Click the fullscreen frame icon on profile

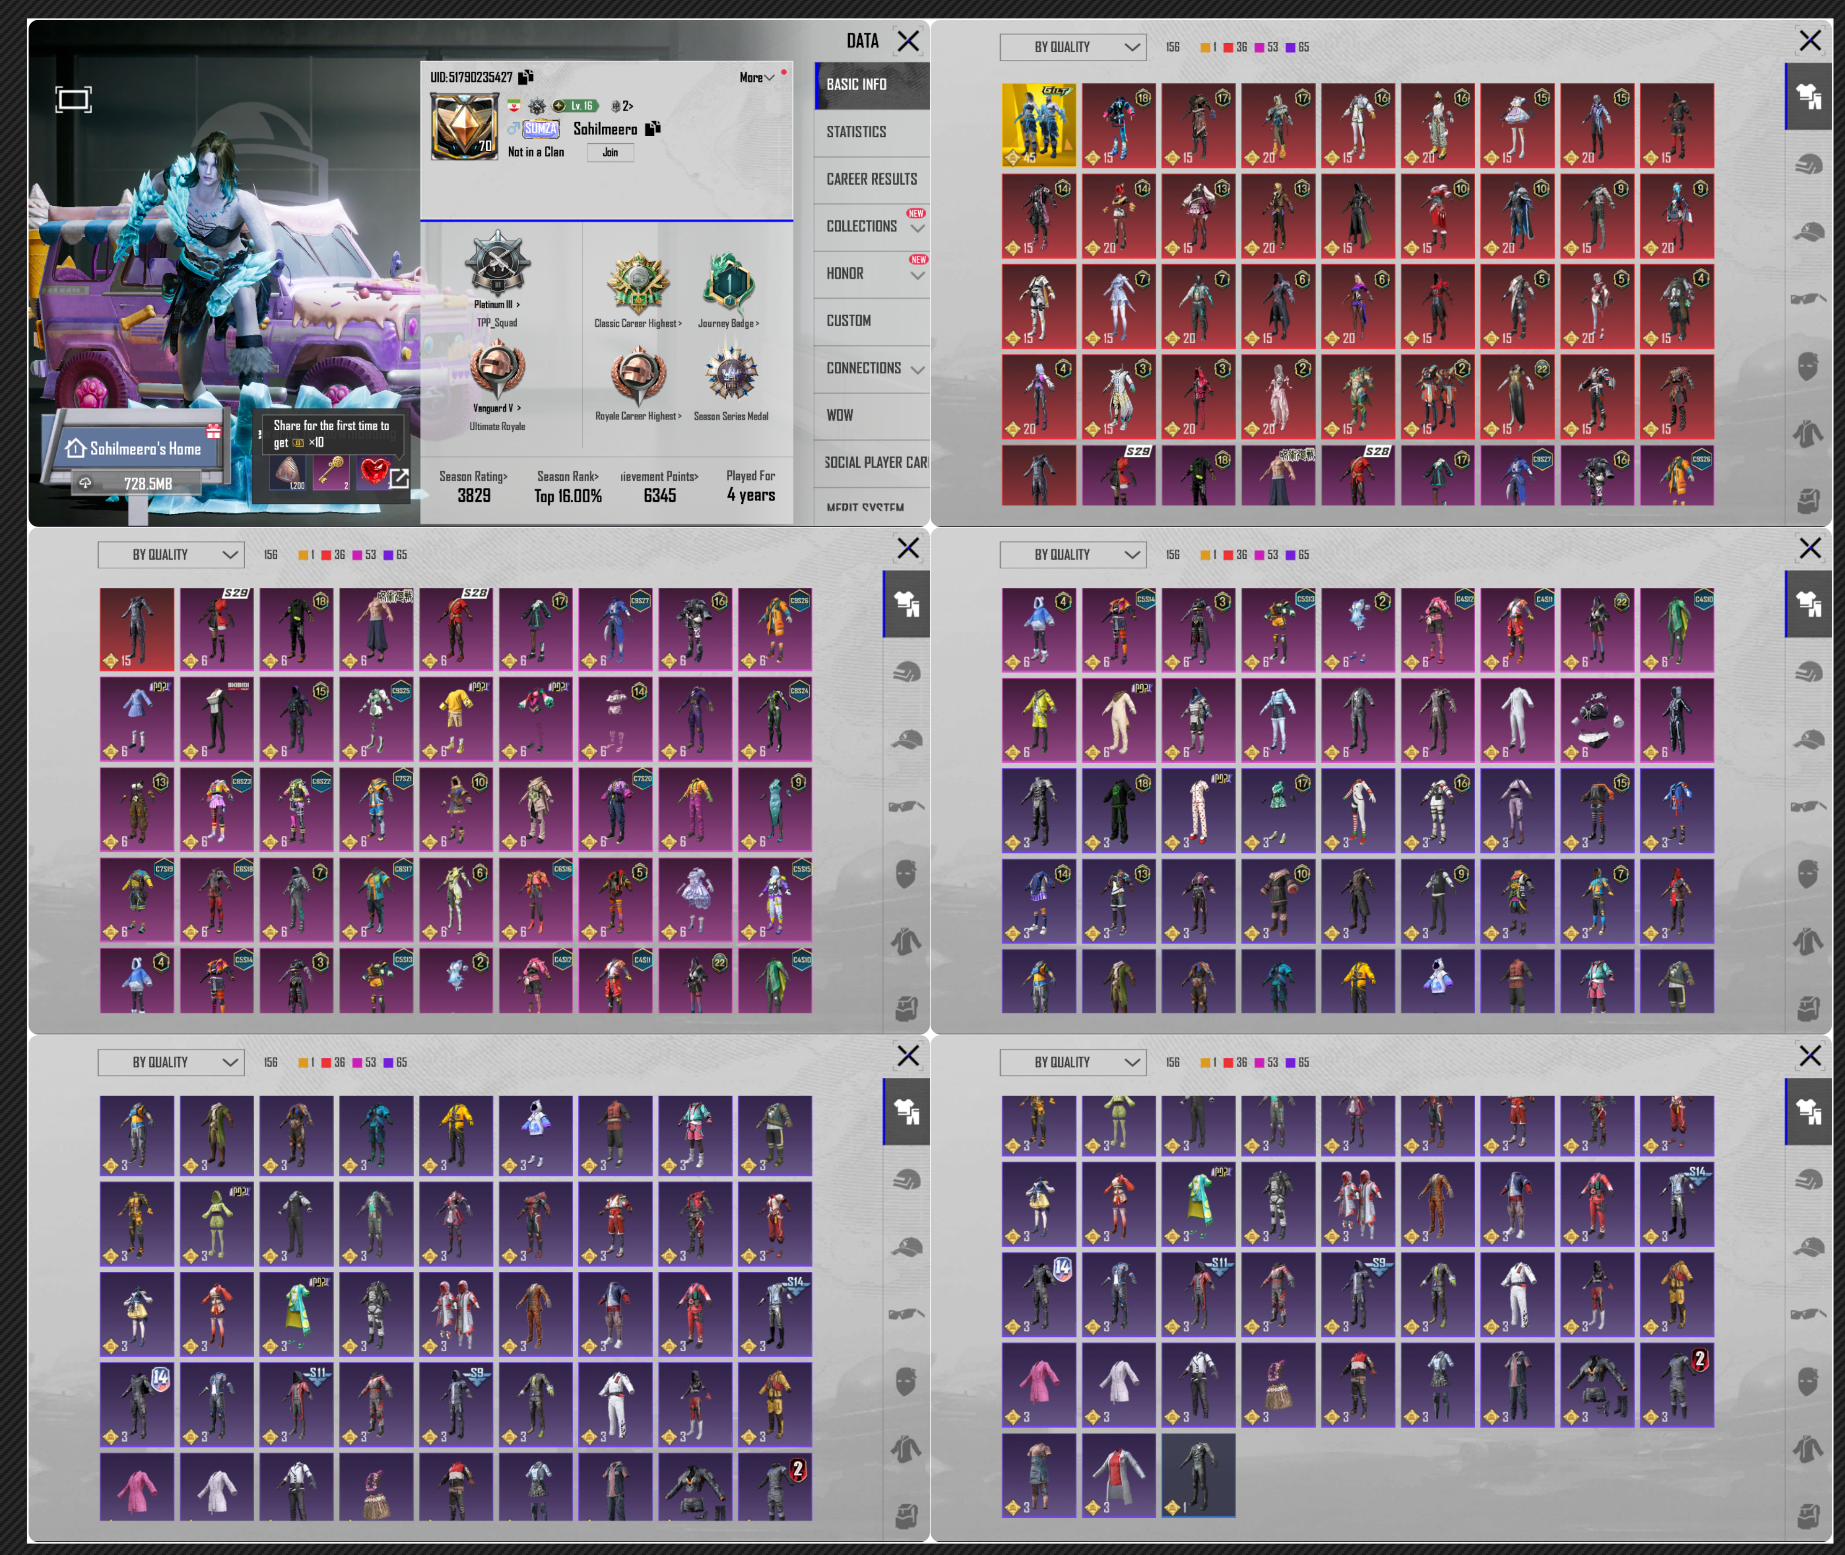pos(73,99)
